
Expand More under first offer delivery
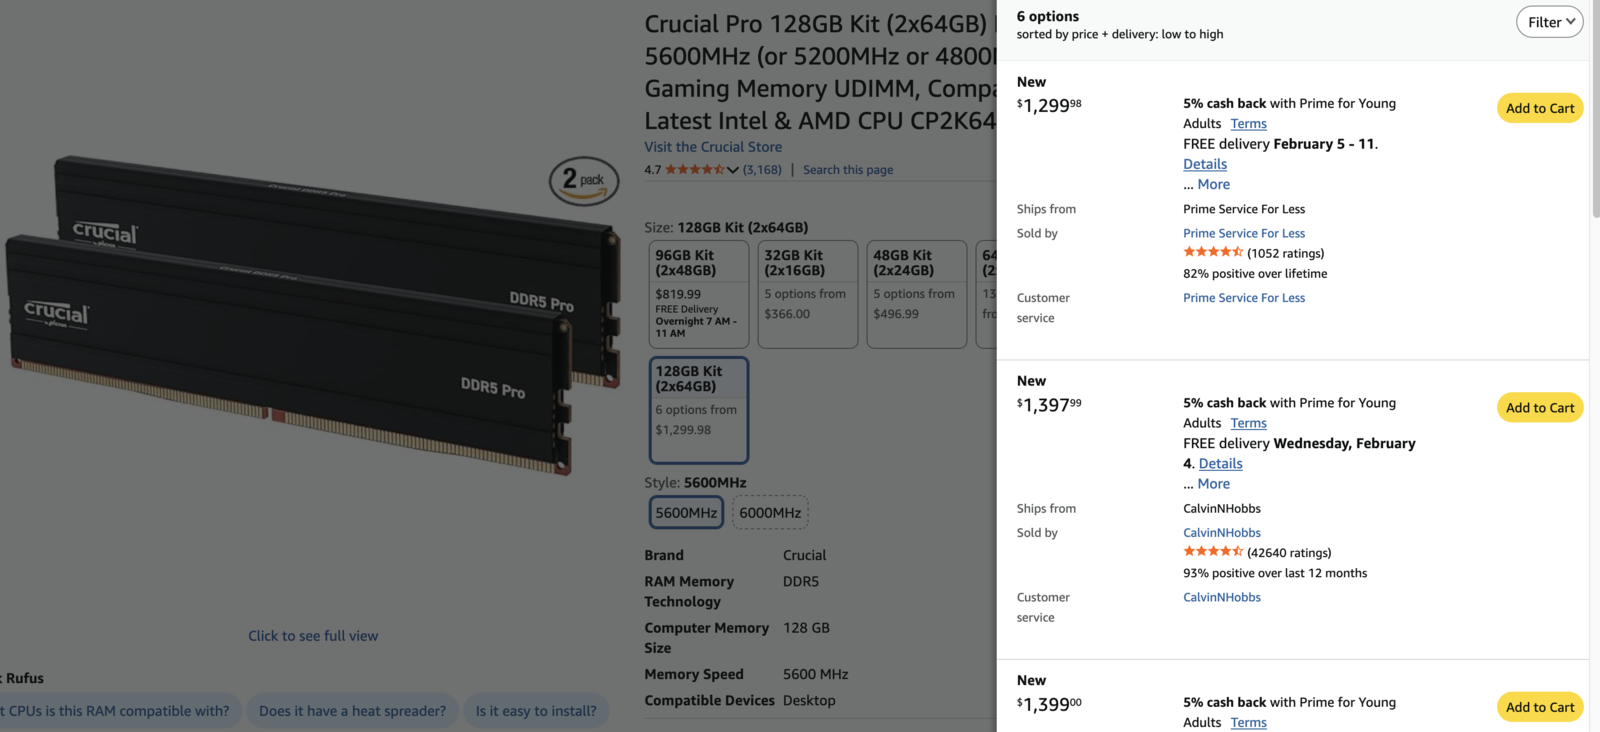point(1213,184)
